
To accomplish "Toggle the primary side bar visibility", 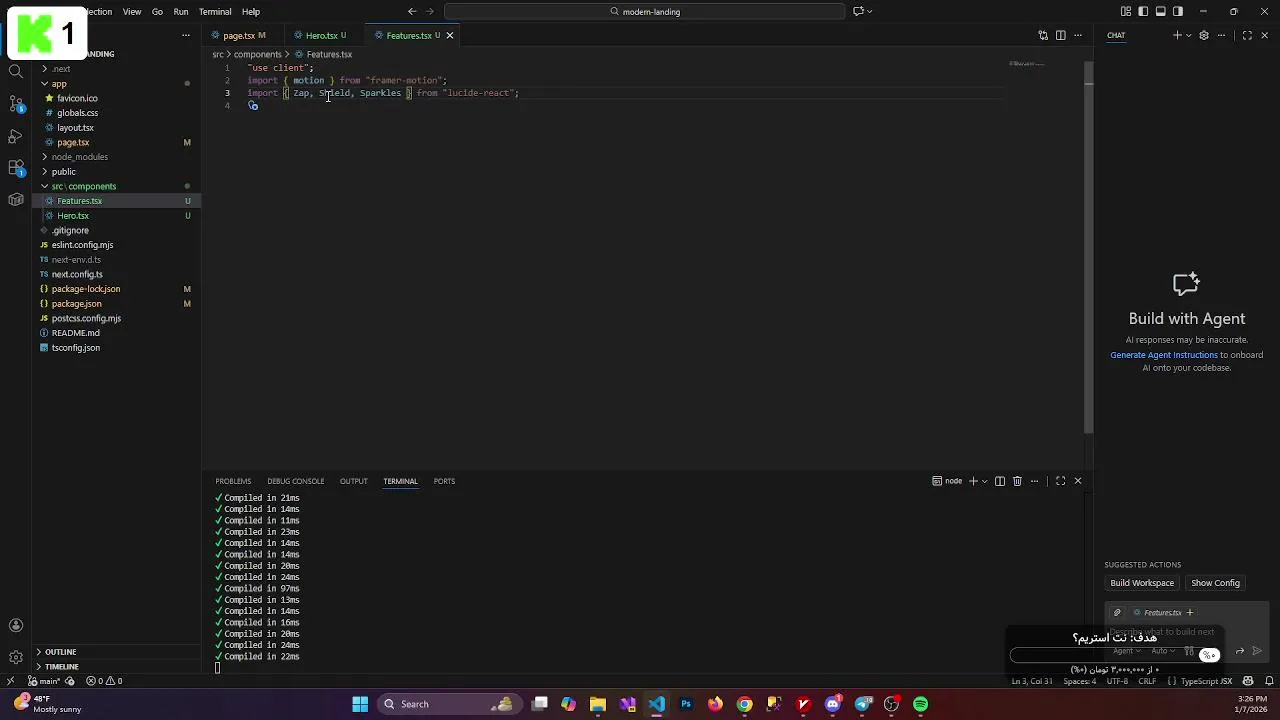I will click(x=1143, y=12).
